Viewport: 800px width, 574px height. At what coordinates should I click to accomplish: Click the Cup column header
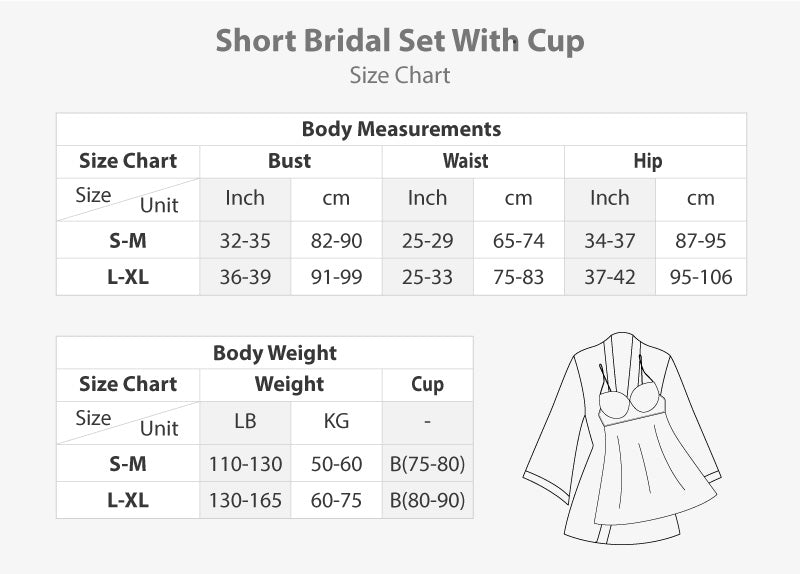click(427, 384)
